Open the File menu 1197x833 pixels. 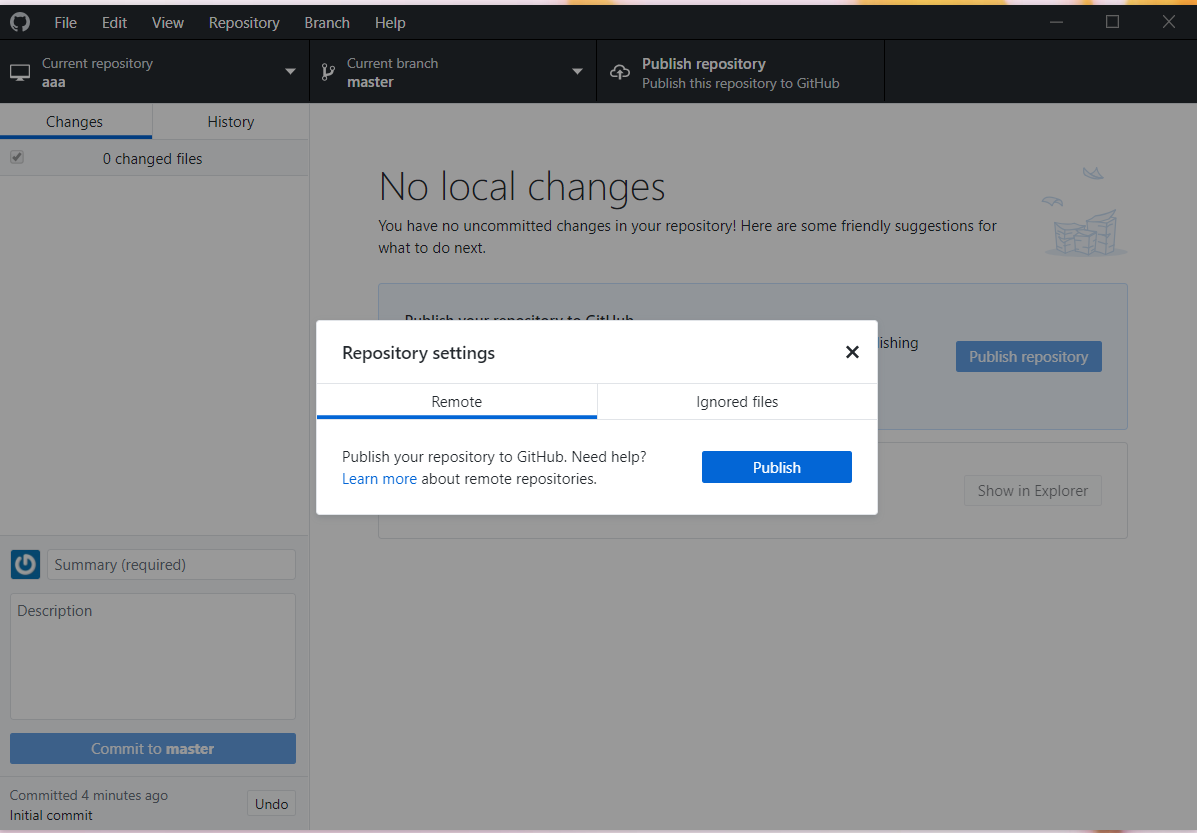pos(66,23)
